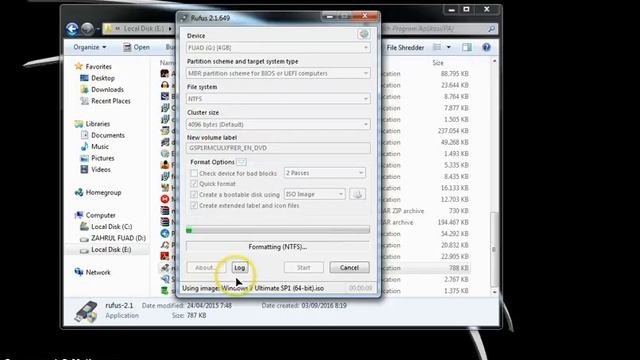Viewport: 640px width, 360px height.
Task: Click the 194.467 KB size entry
Action: (453, 222)
